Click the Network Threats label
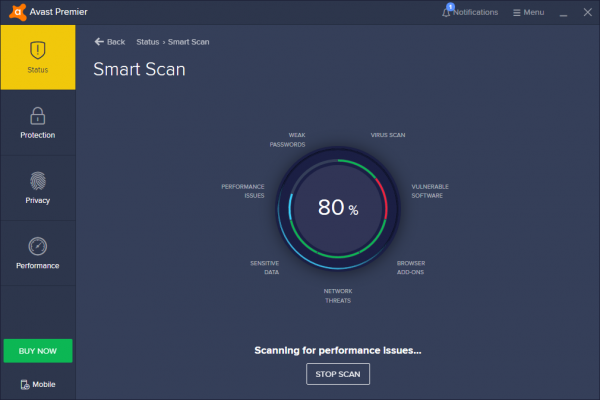 click(x=337, y=295)
